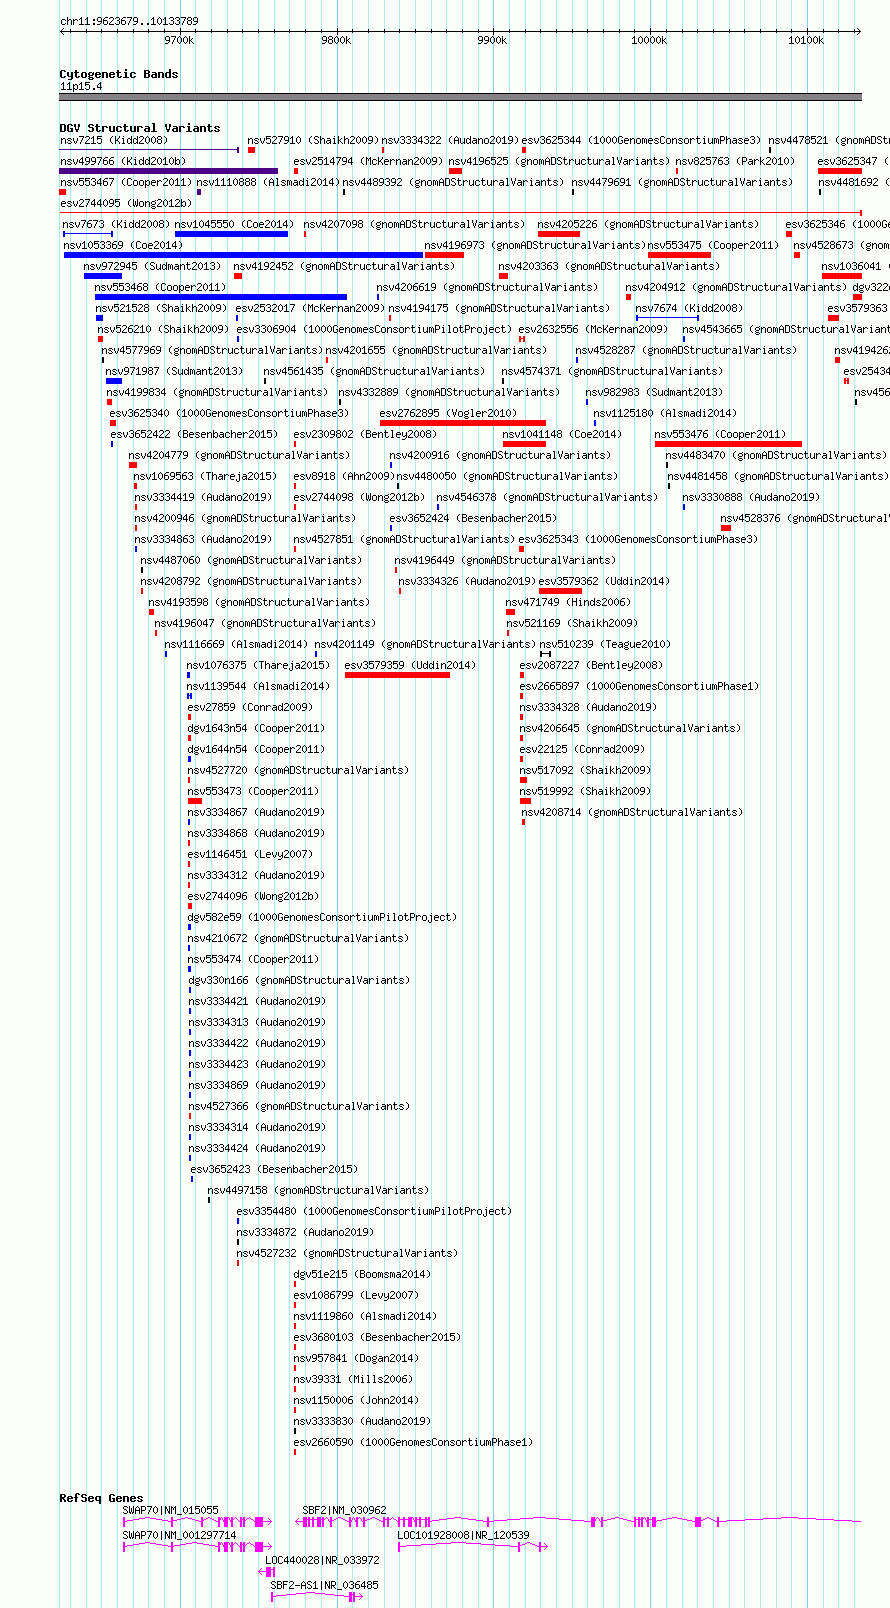
Task: Select the nsv553476 (Cooper2011) red bar
Action: coord(728,444)
